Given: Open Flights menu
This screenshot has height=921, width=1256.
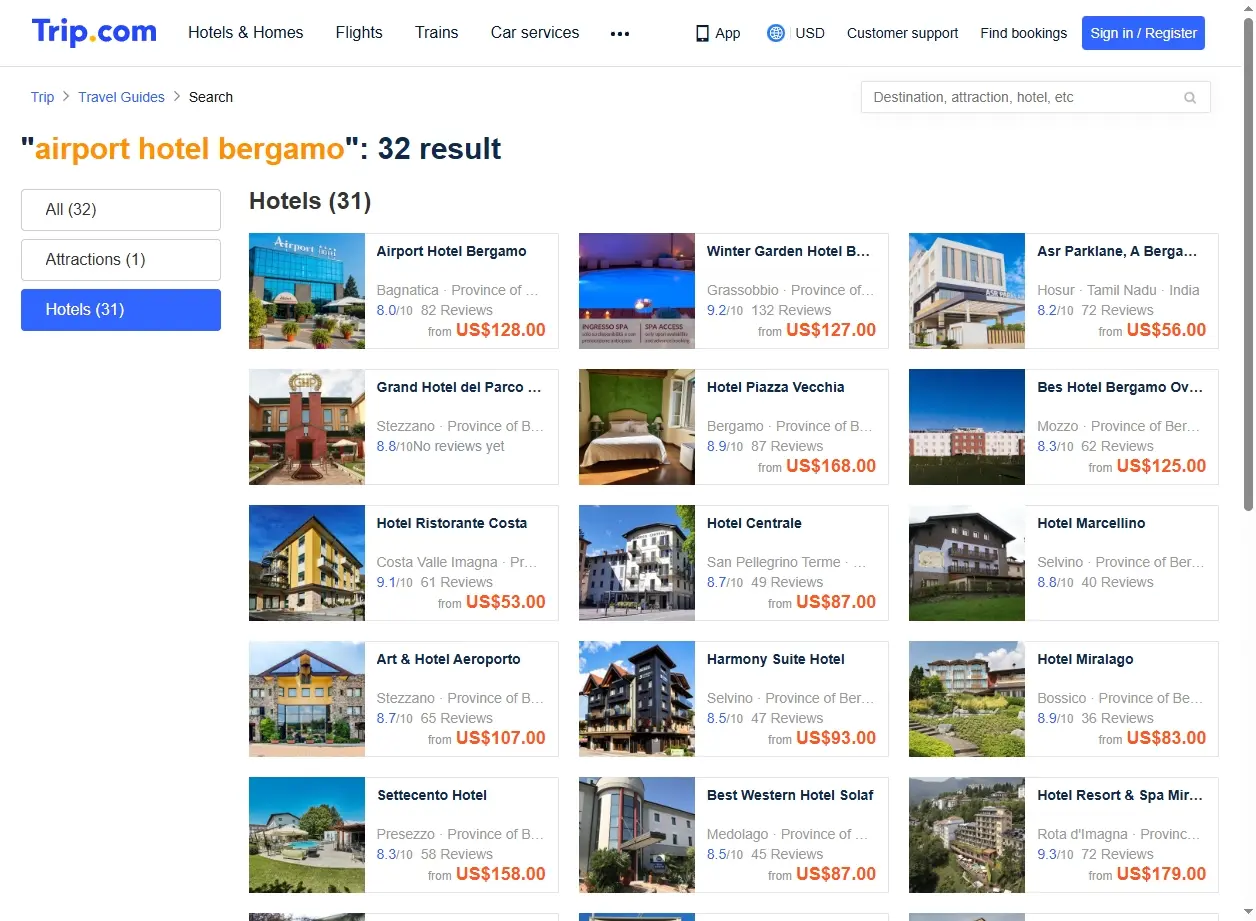Looking at the screenshot, I should 359,33.
